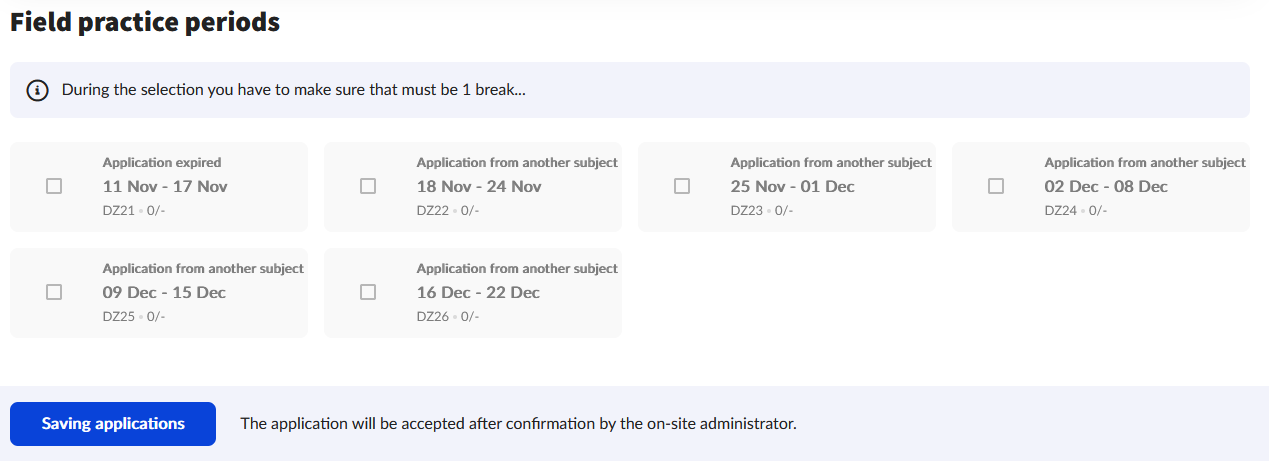Click the "02 Dec - 08 Dec" date label
The width and height of the screenshot is (1269, 461).
pyautogui.click(x=1106, y=186)
